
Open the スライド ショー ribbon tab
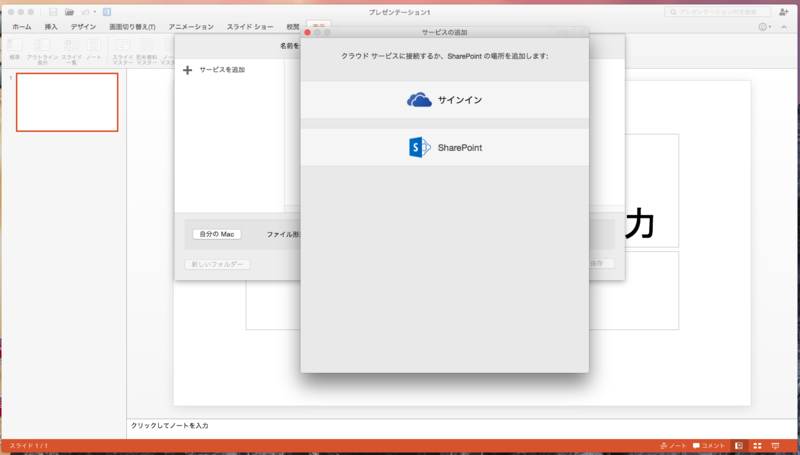[x=250, y=27]
